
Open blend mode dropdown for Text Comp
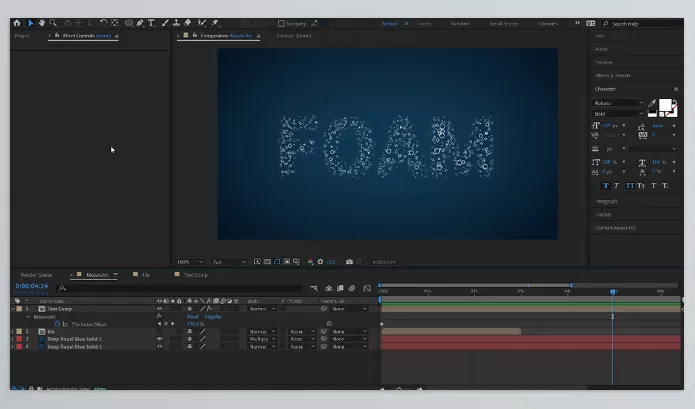point(262,309)
